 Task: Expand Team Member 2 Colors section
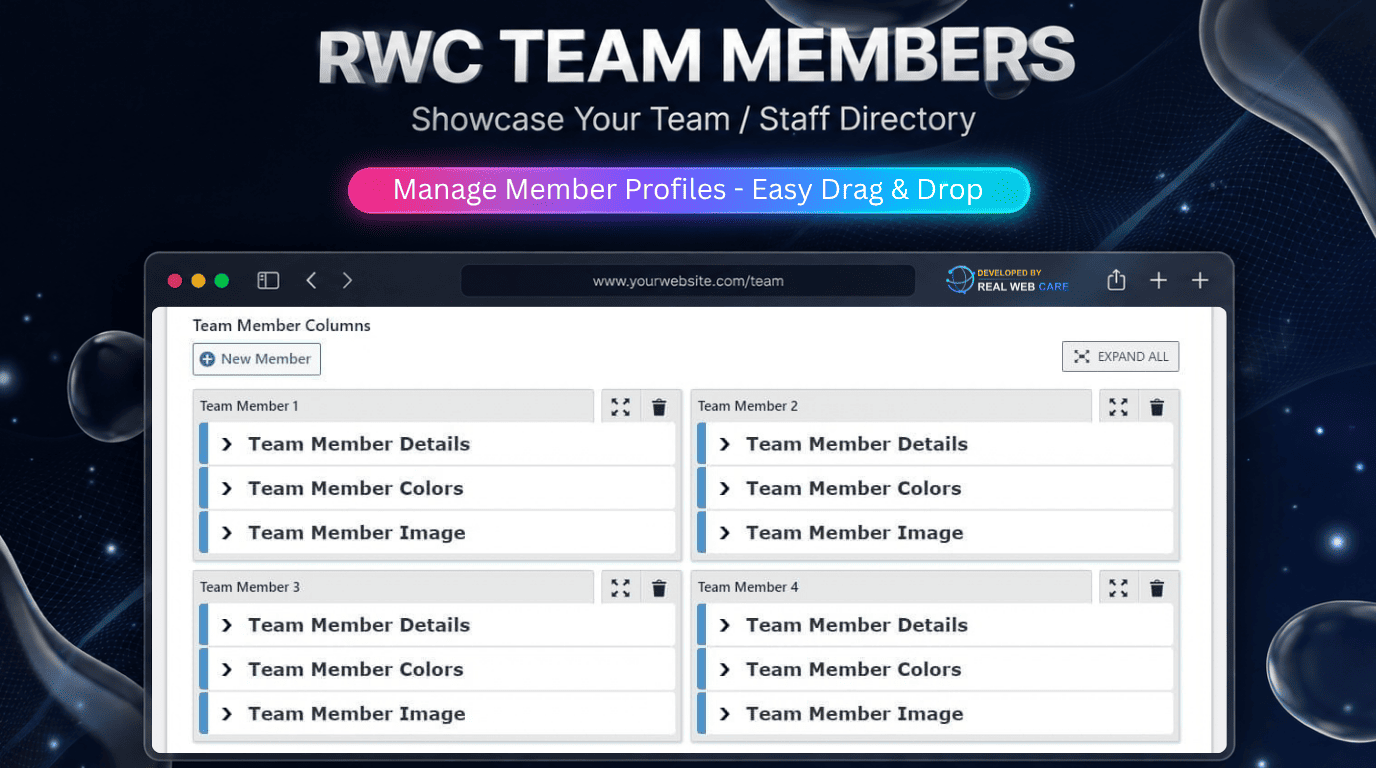point(935,488)
